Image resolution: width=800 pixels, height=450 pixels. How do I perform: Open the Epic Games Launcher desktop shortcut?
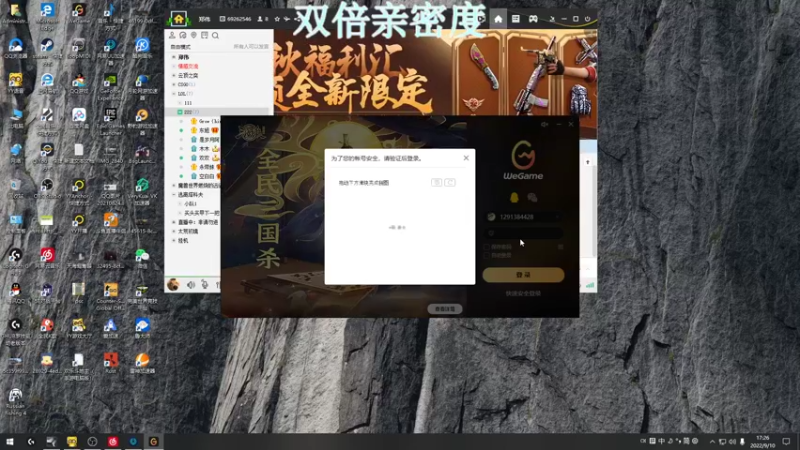[110, 121]
